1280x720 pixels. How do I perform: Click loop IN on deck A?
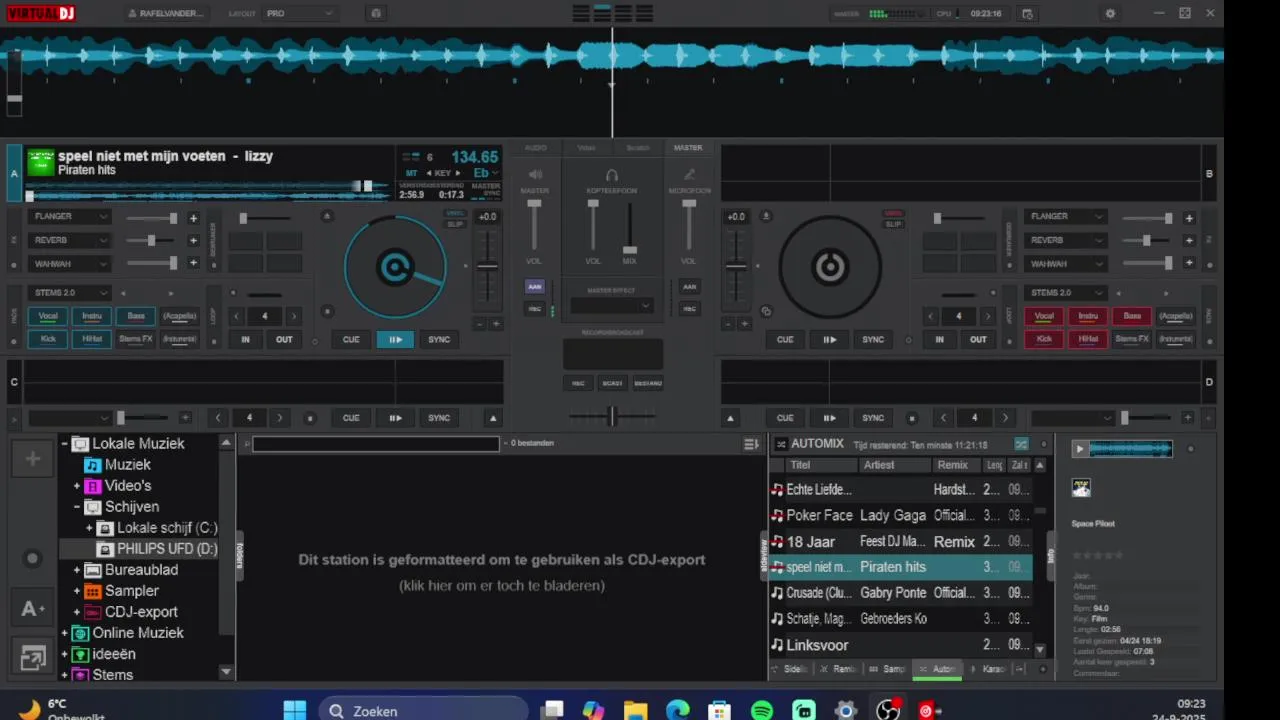coord(245,339)
